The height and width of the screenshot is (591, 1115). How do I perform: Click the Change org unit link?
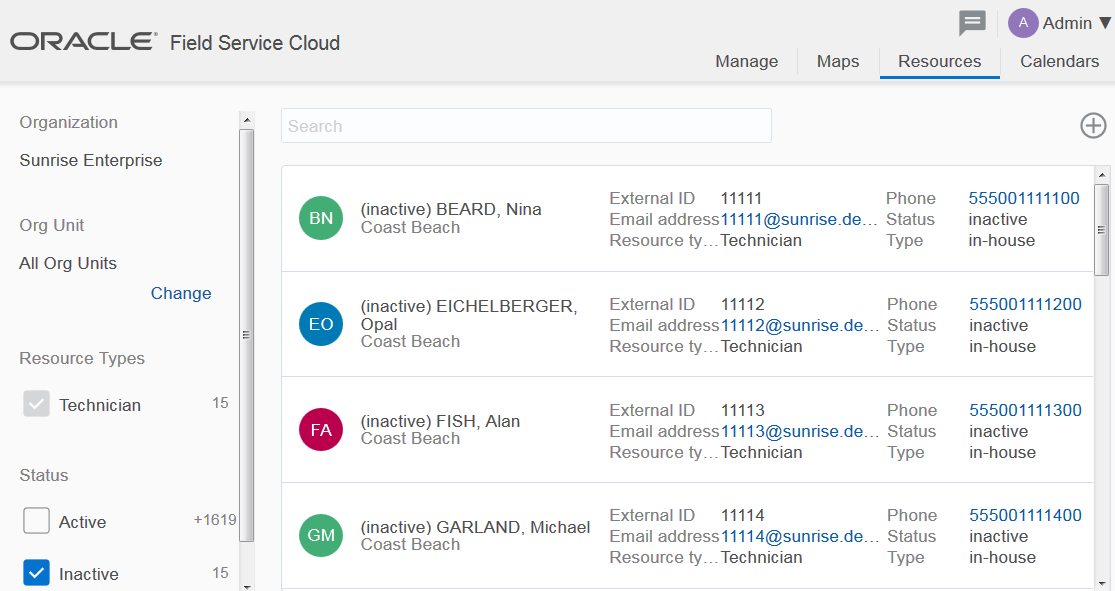tap(181, 293)
